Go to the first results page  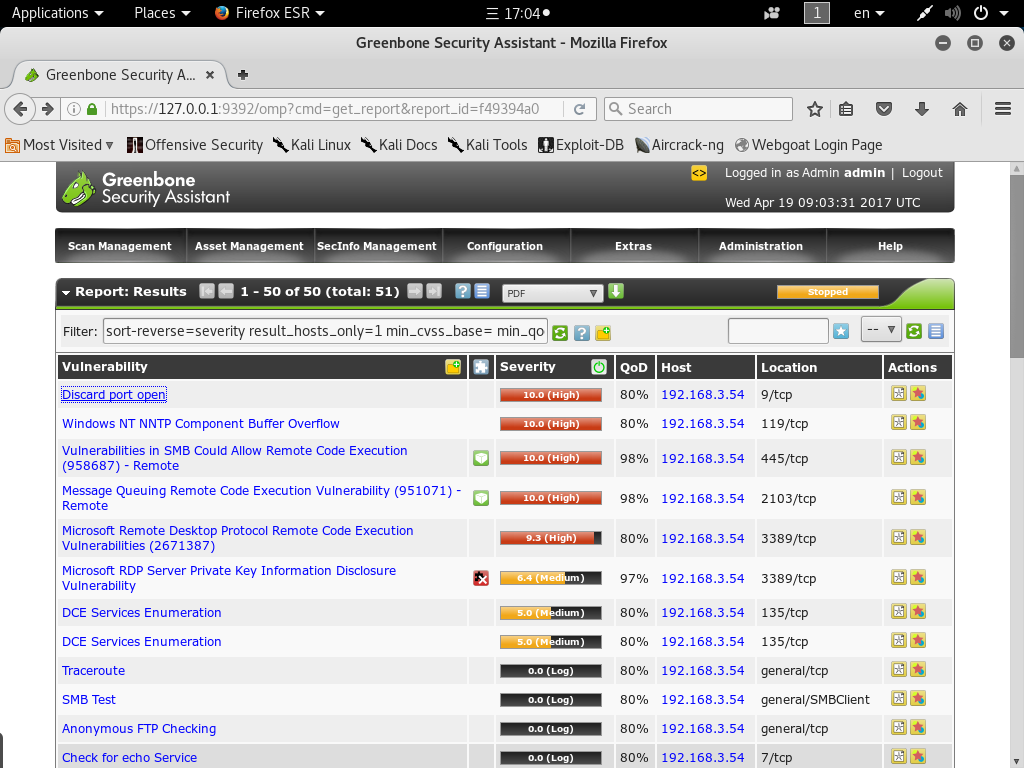[206, 291]
